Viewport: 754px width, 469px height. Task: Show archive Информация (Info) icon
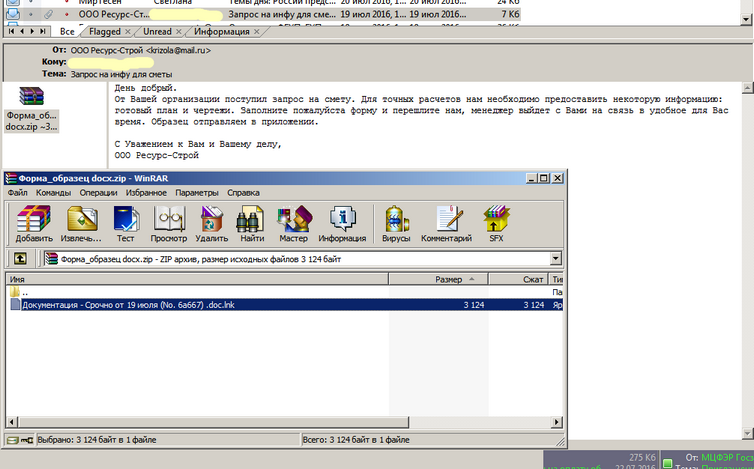click(x=342, y=224)
